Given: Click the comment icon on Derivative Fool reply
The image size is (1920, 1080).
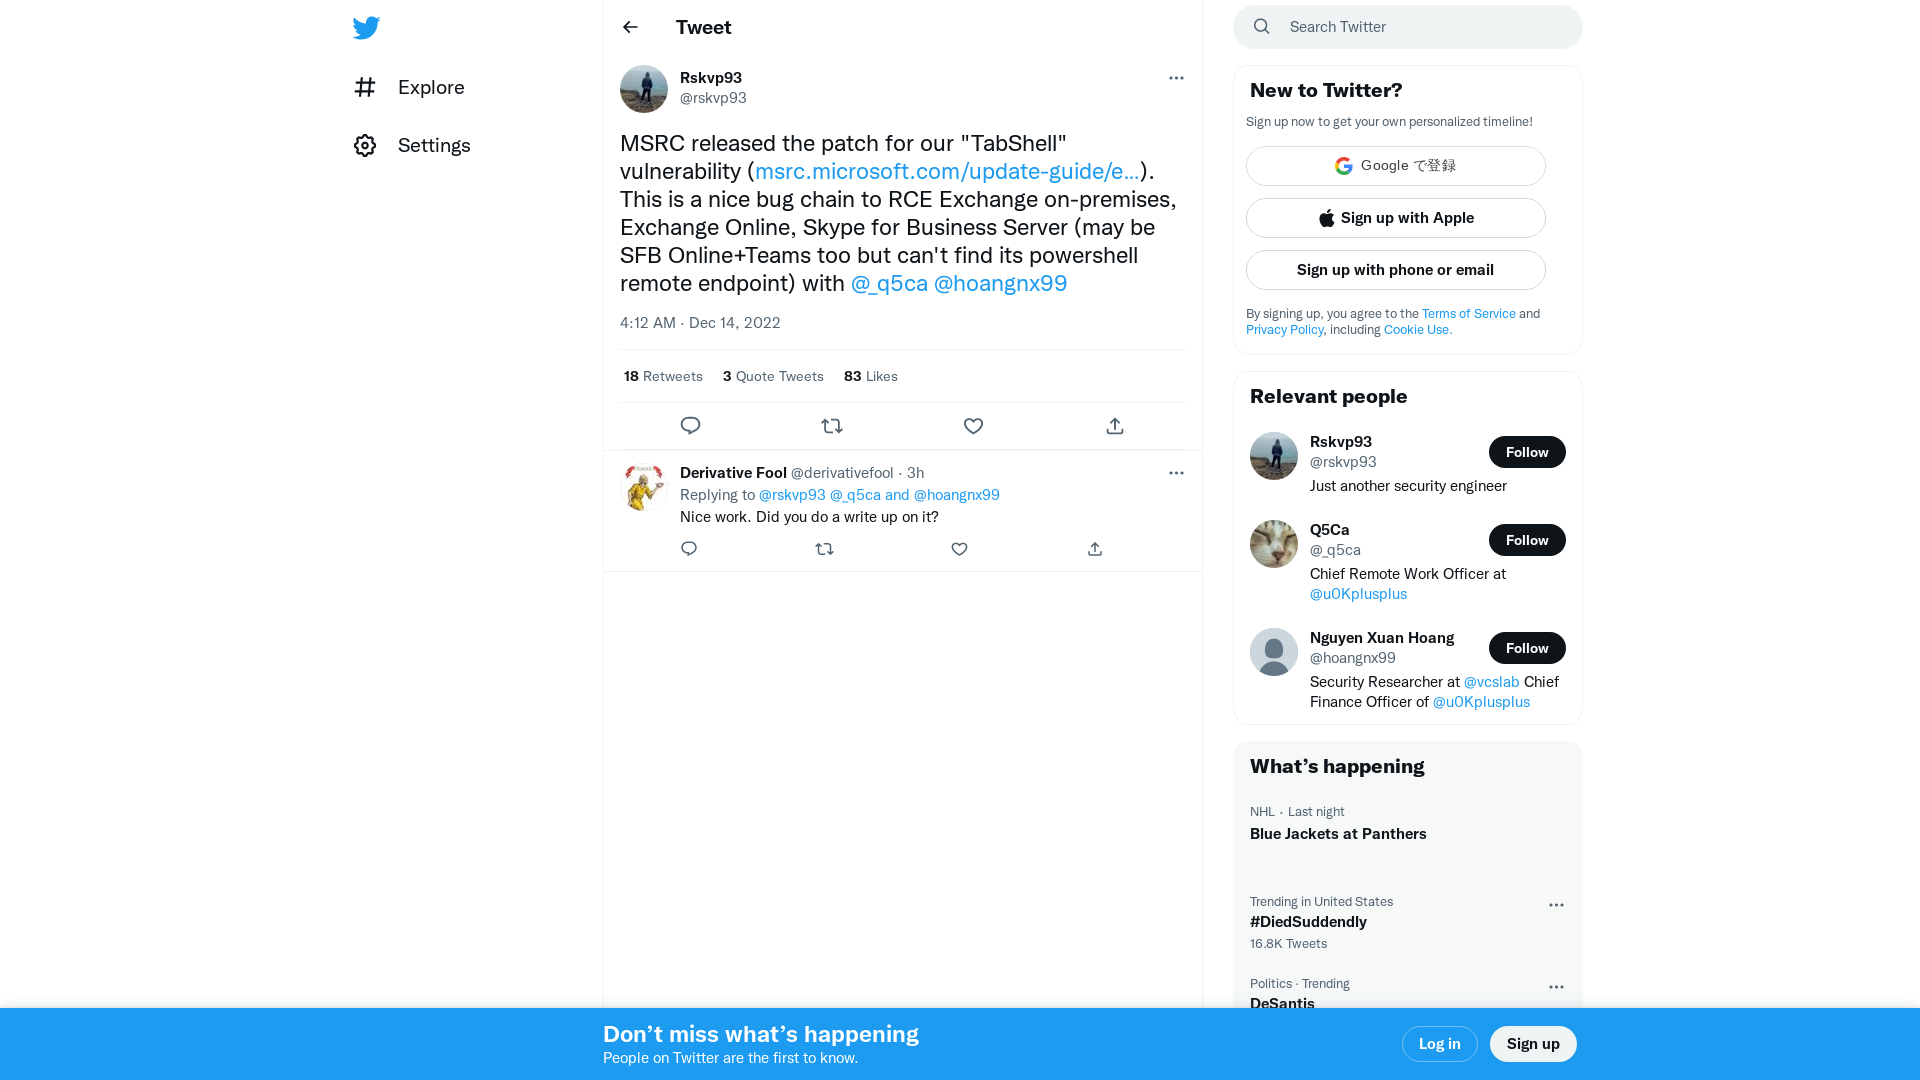Looking at the screenshot, I should coord(688,549).
